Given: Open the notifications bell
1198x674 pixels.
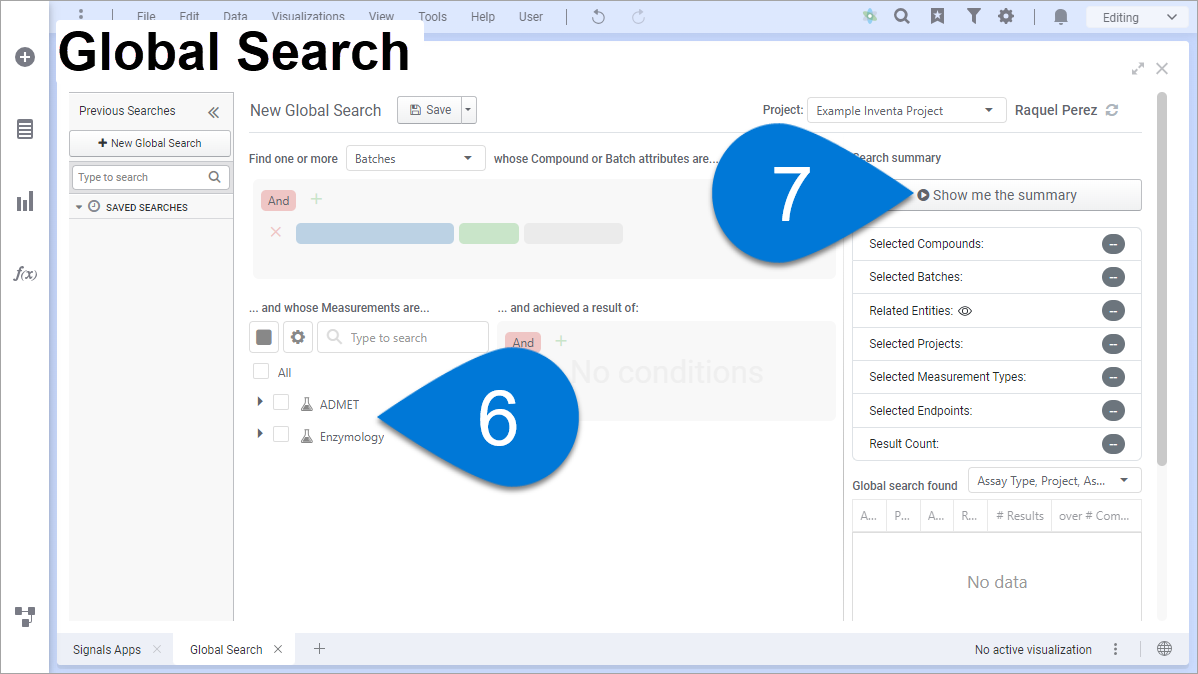Looking at the screenshot, I should (1060, 17).
